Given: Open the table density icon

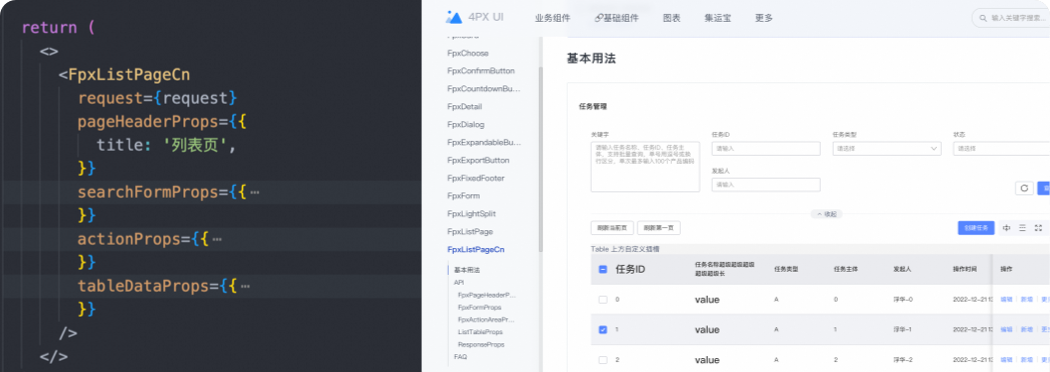Looking at the screenshot, I should click(x=1006, y=228).
